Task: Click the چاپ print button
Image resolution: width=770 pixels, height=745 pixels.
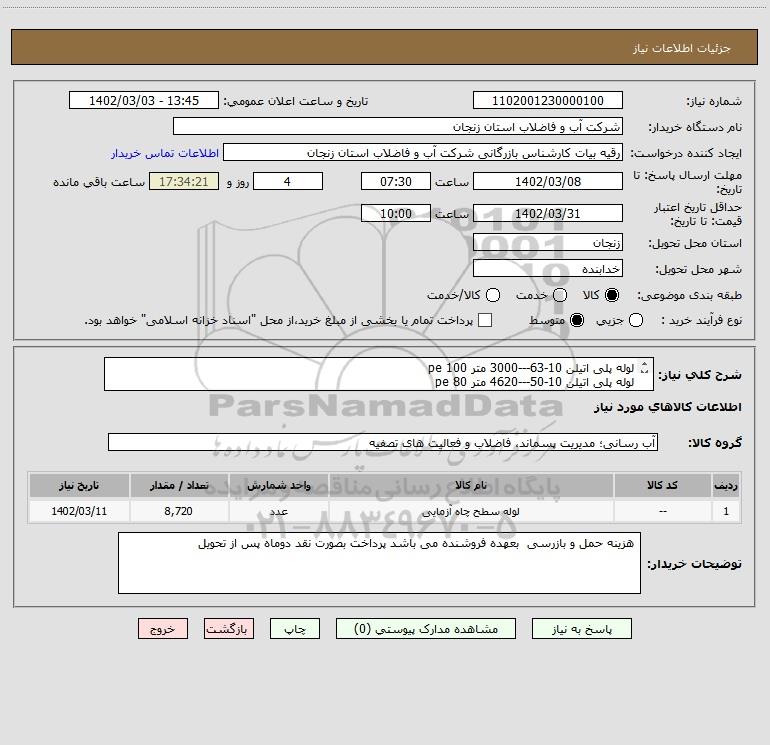Action: point(295,629)
